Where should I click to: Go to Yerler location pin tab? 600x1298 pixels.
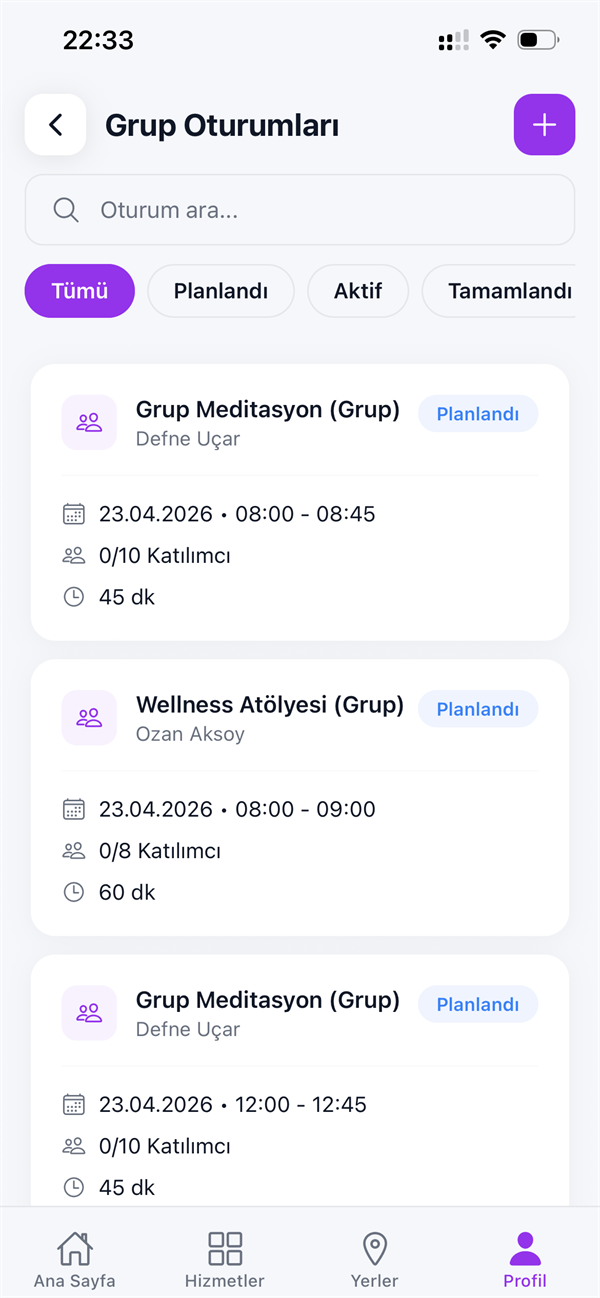tap(375, 1249)
